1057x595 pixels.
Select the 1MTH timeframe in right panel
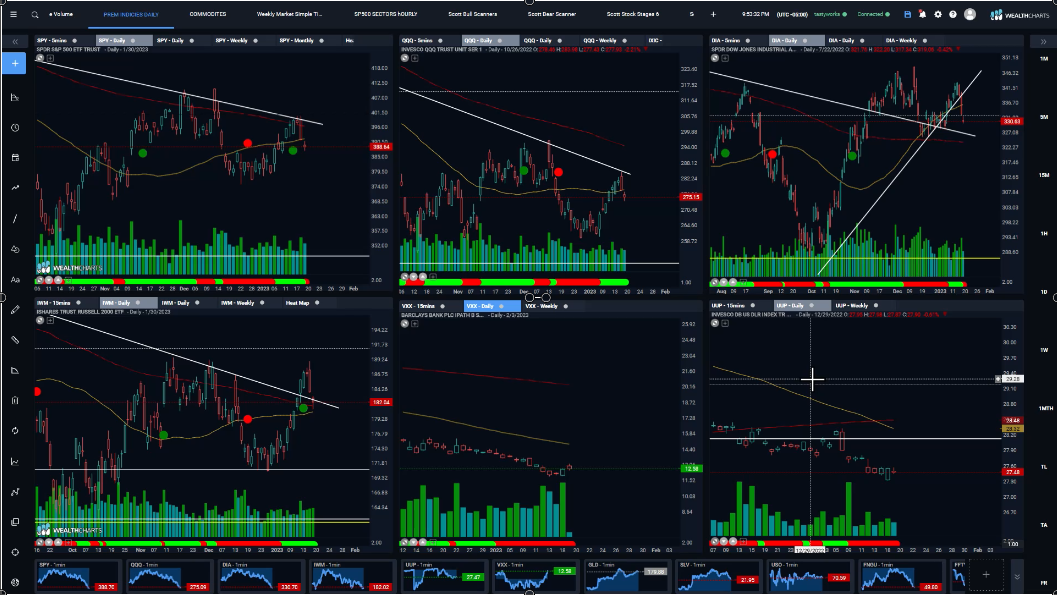pyautogui.click(x=1044, y=408)
